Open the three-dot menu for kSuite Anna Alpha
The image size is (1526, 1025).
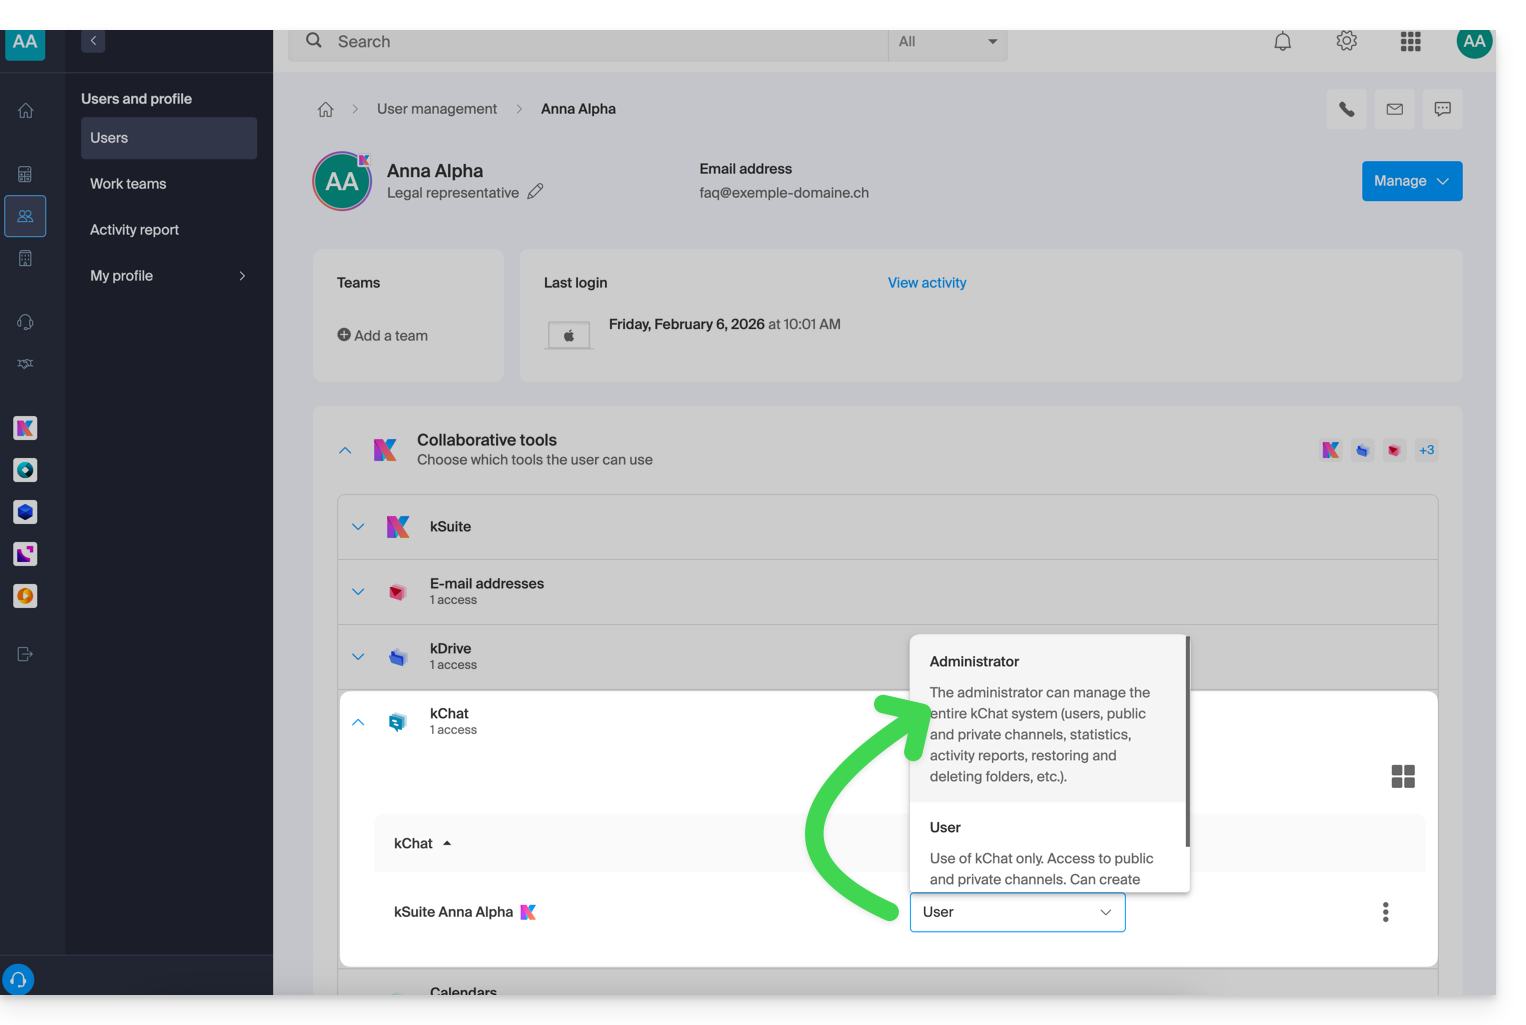pos(1385,912)
